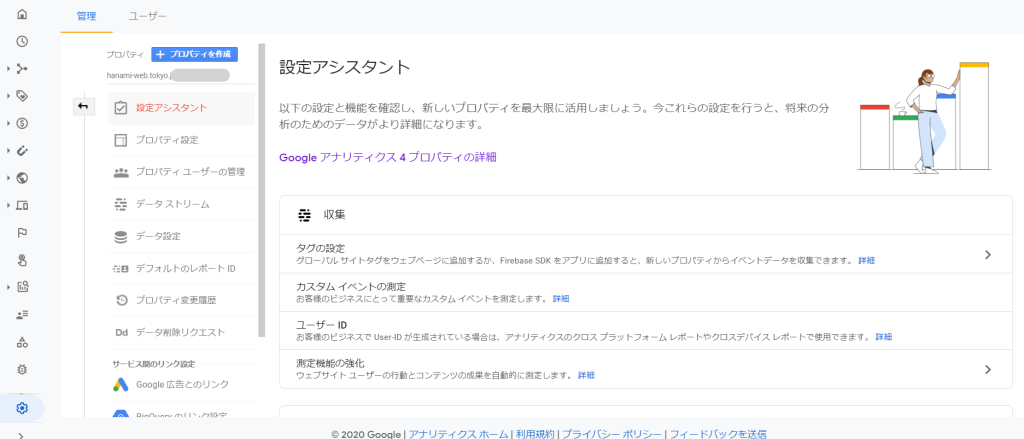Open the Demographics globe icon
The width and height of the screenshot is (1024, 439).
coord(22,178)
